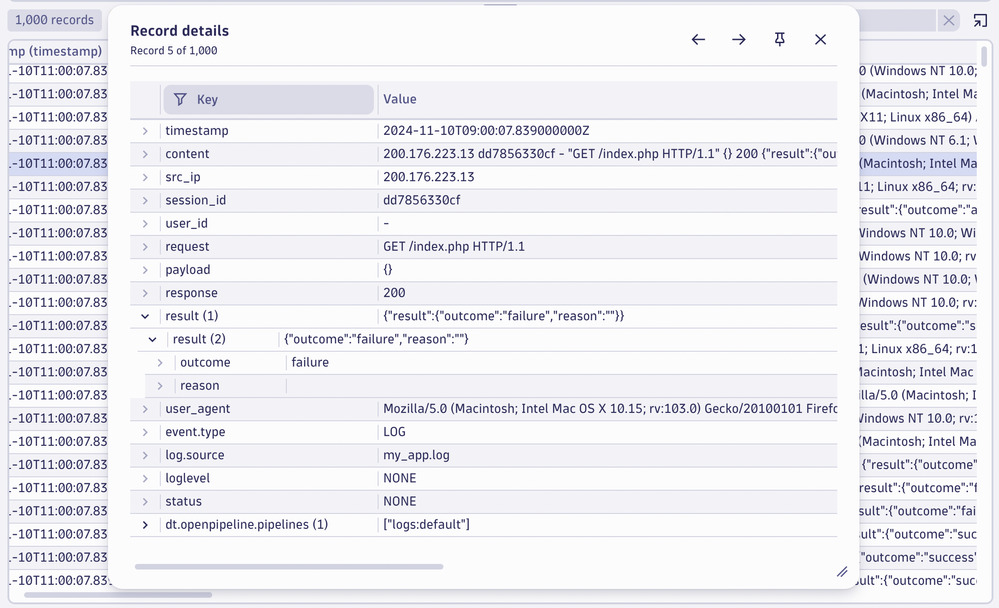This screenshot has width=999, height=608.
Task: Close the Record details dialog
Action: coord(820,40)
